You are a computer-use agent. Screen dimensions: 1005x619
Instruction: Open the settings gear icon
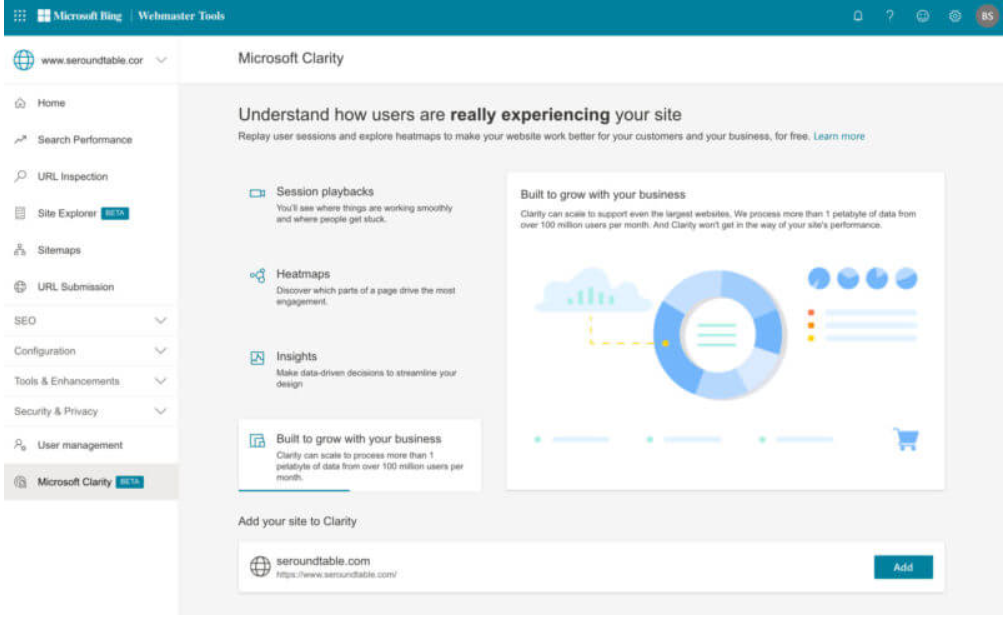click(955, 16)
